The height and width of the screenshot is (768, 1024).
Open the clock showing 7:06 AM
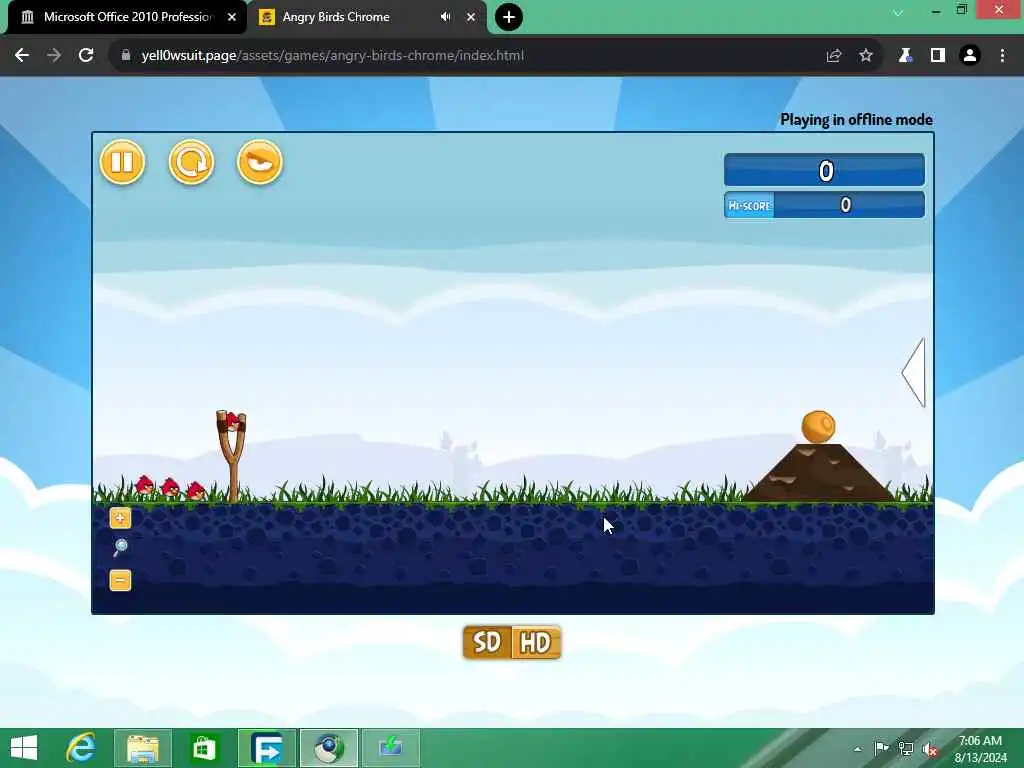[x=980, y=749]
